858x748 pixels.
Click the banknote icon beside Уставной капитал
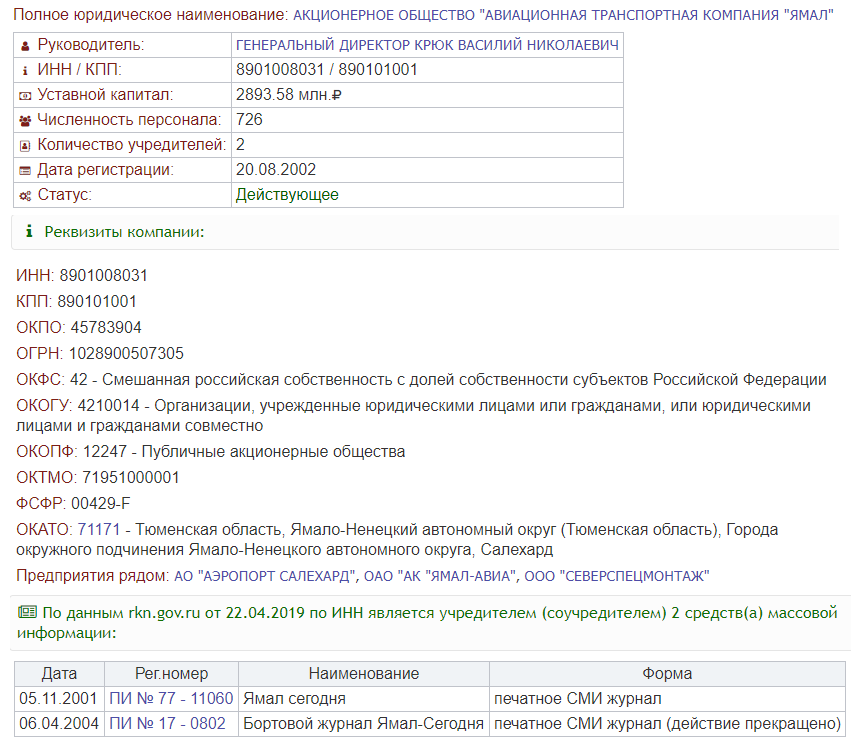pyautogui.click(x=25, y=96)
